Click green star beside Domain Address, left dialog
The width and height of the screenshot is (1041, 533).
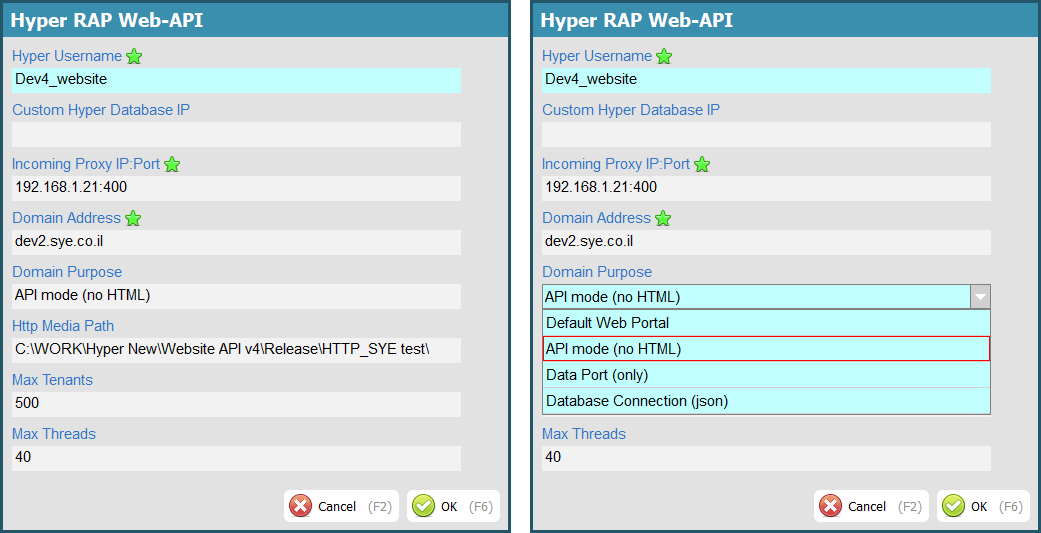coord(133,219)
